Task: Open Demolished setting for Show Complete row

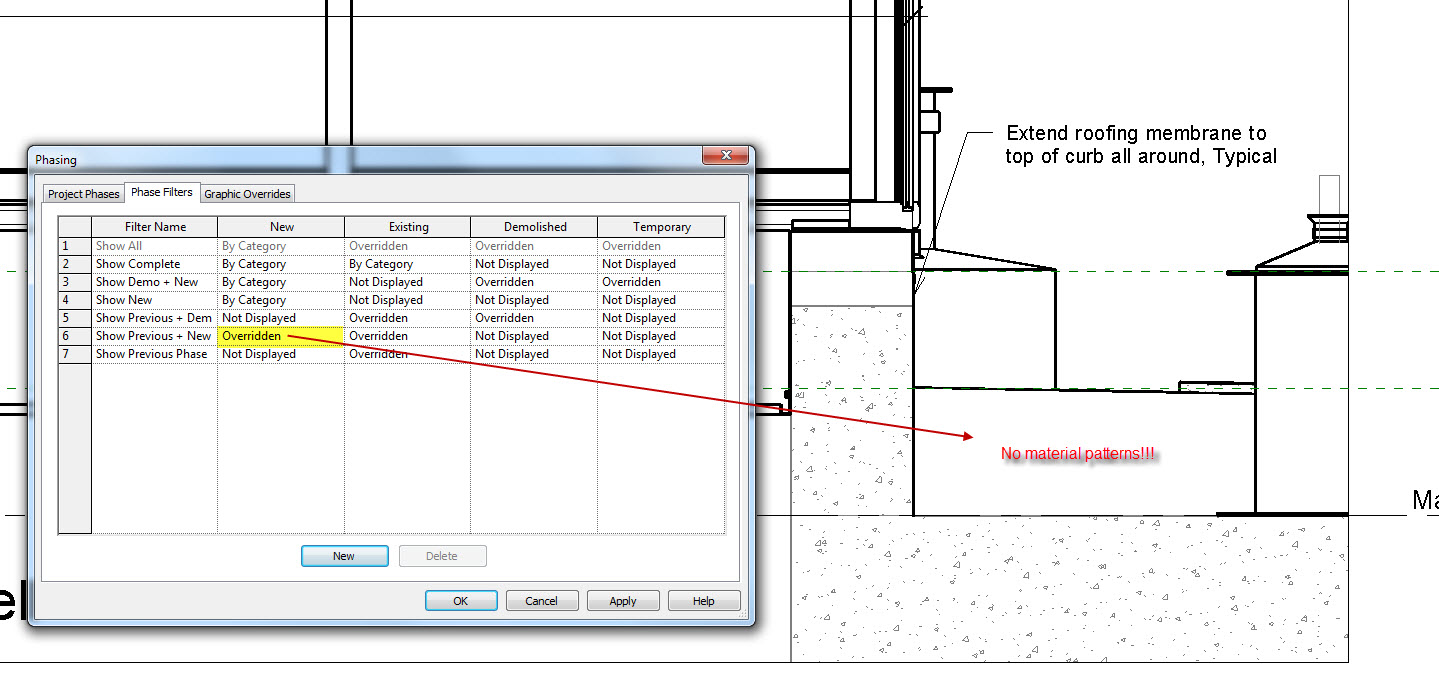Action: pyautogui.click(x=534, y=264)
